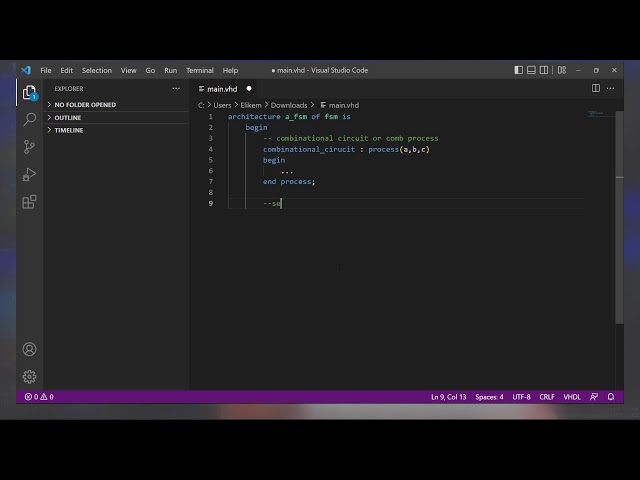This screenshot has width=640, height=480.
Task: Click the comment on line 3
Action: tap(351, 138)
